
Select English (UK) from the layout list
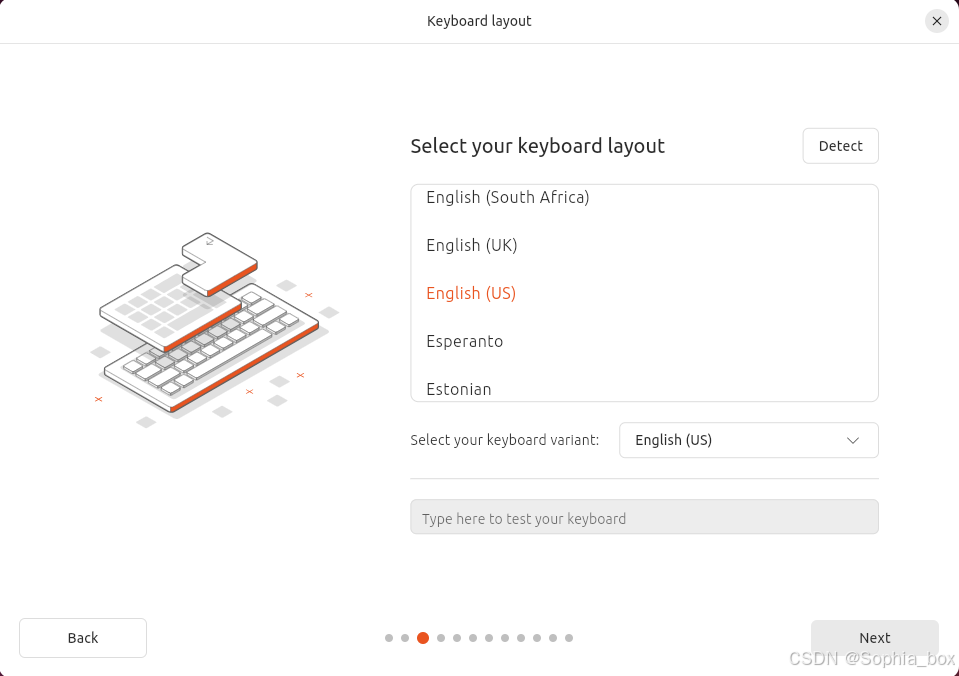pyautogui.click(x=645, y=245)
